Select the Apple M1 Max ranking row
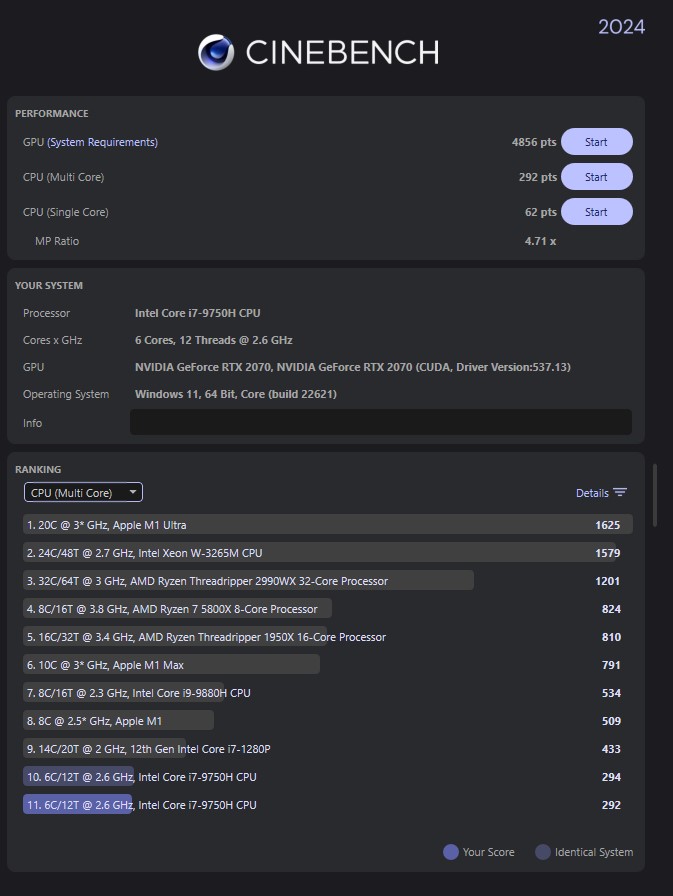Viewport: 673px width, 896px height. (327, 665)
